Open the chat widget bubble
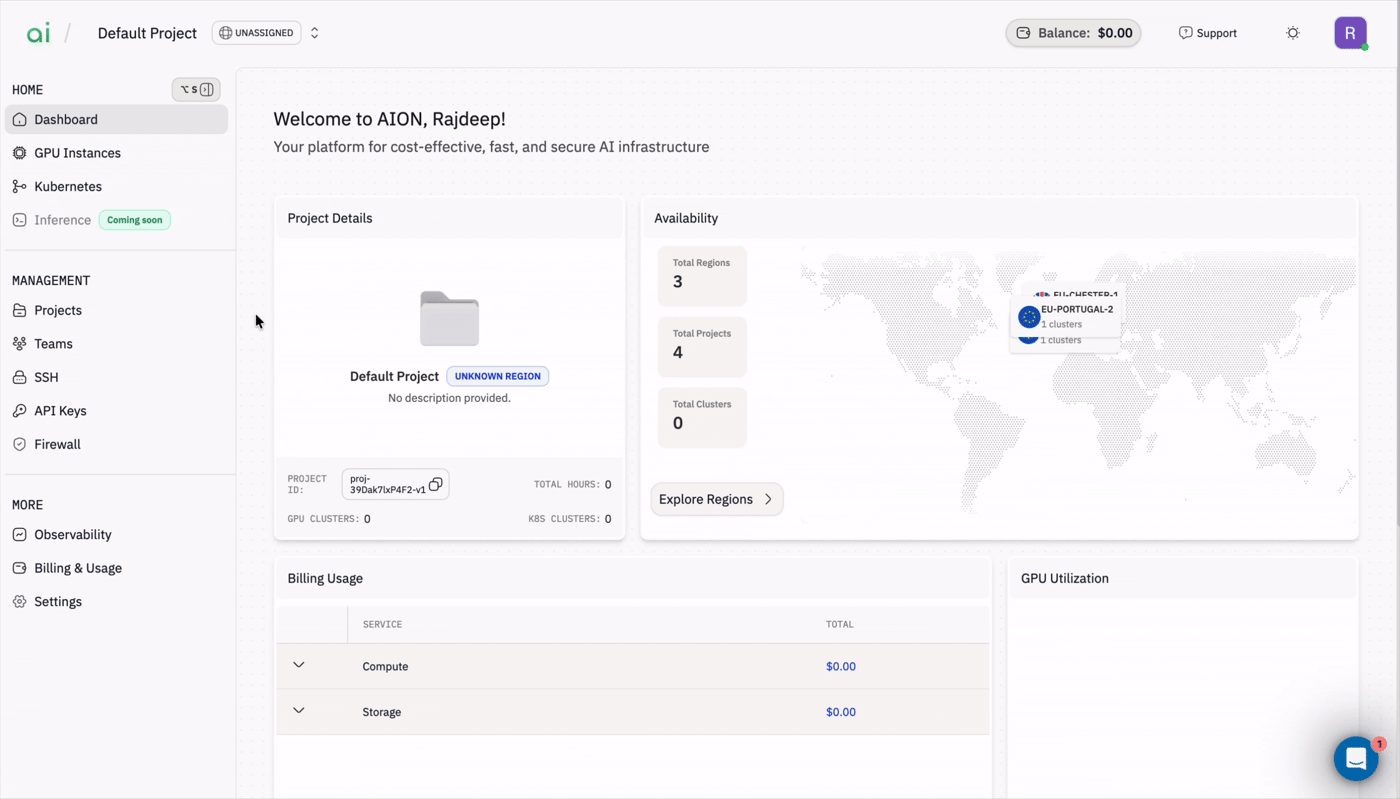The height and width of the screenshot is (799, 1400). click(1356, 759)
